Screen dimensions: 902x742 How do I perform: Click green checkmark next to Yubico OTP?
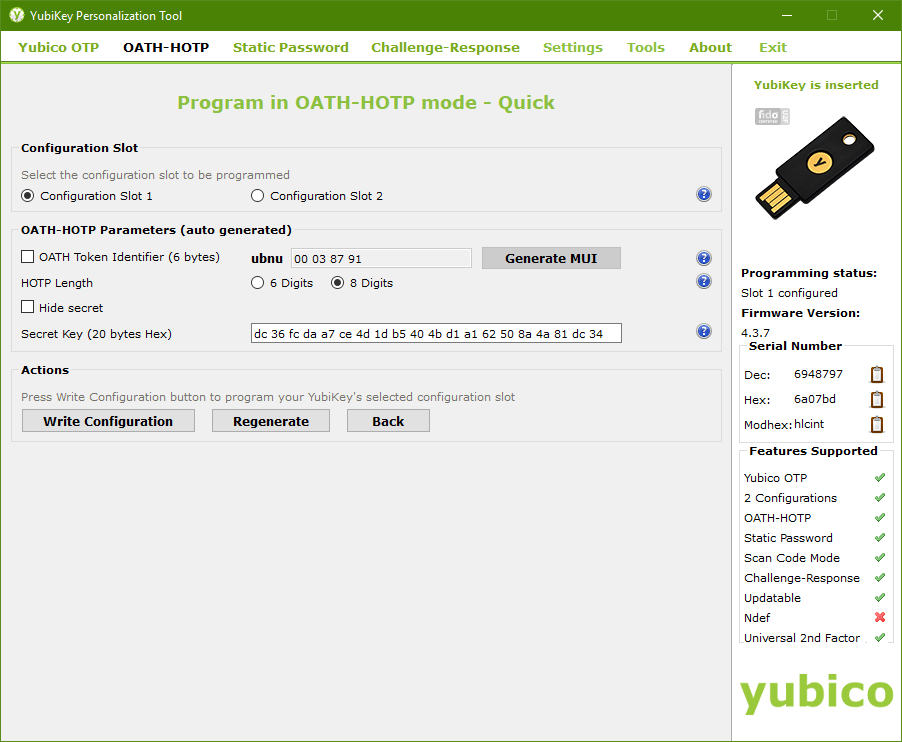click(880, 477)
